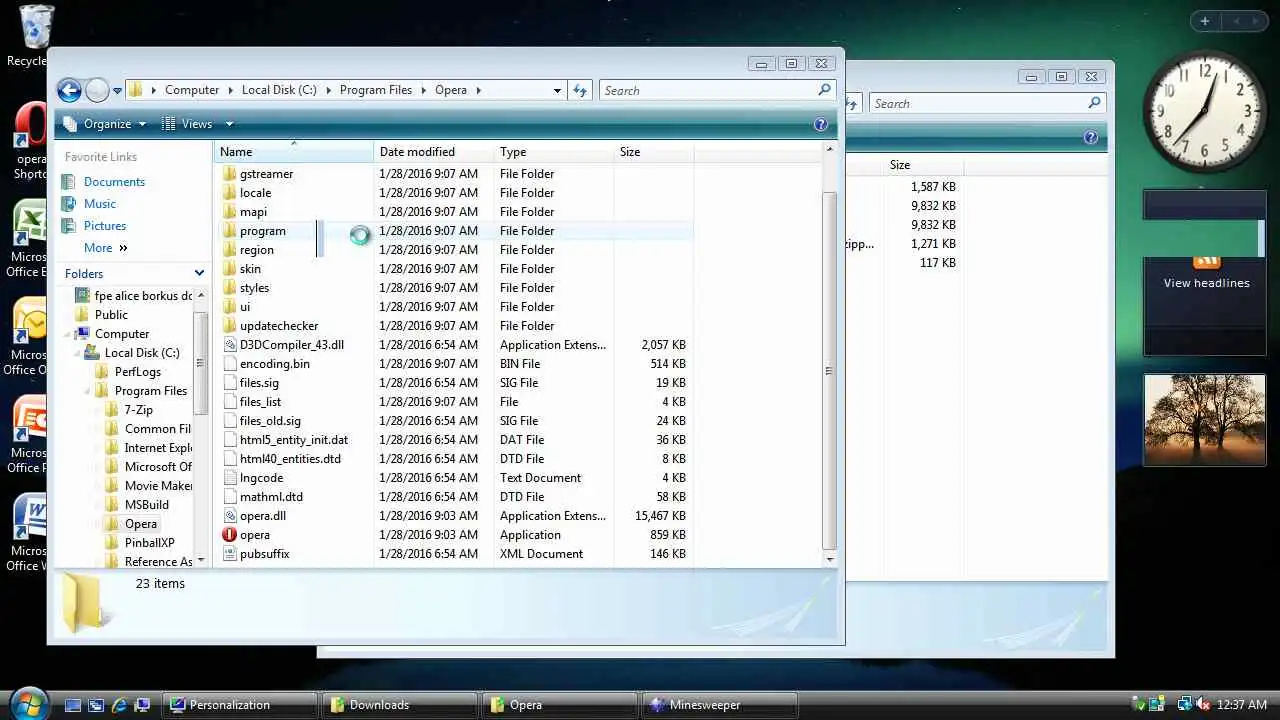Select the opera.dll file icon
1280x720 pixels.
tap(229, 516)
